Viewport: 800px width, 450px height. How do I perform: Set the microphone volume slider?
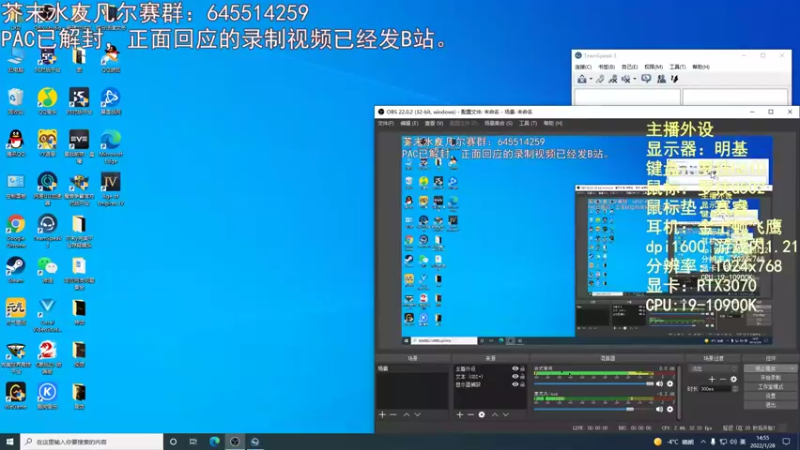pyautogui.click(x=593, y=409)
